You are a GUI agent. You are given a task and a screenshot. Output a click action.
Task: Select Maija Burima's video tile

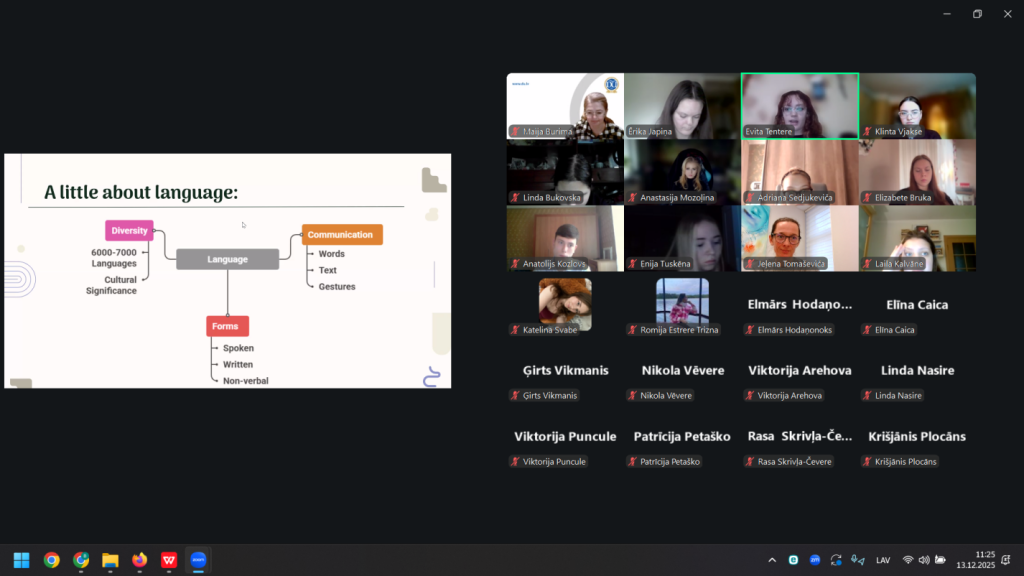(564, 105)
